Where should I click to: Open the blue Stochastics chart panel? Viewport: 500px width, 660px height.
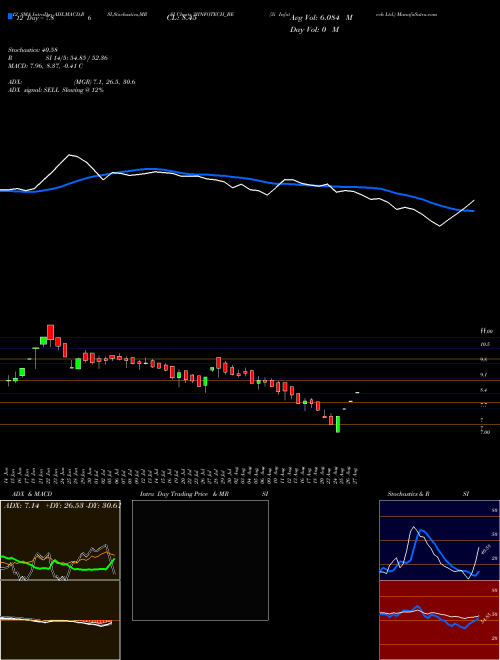(439, 540)
